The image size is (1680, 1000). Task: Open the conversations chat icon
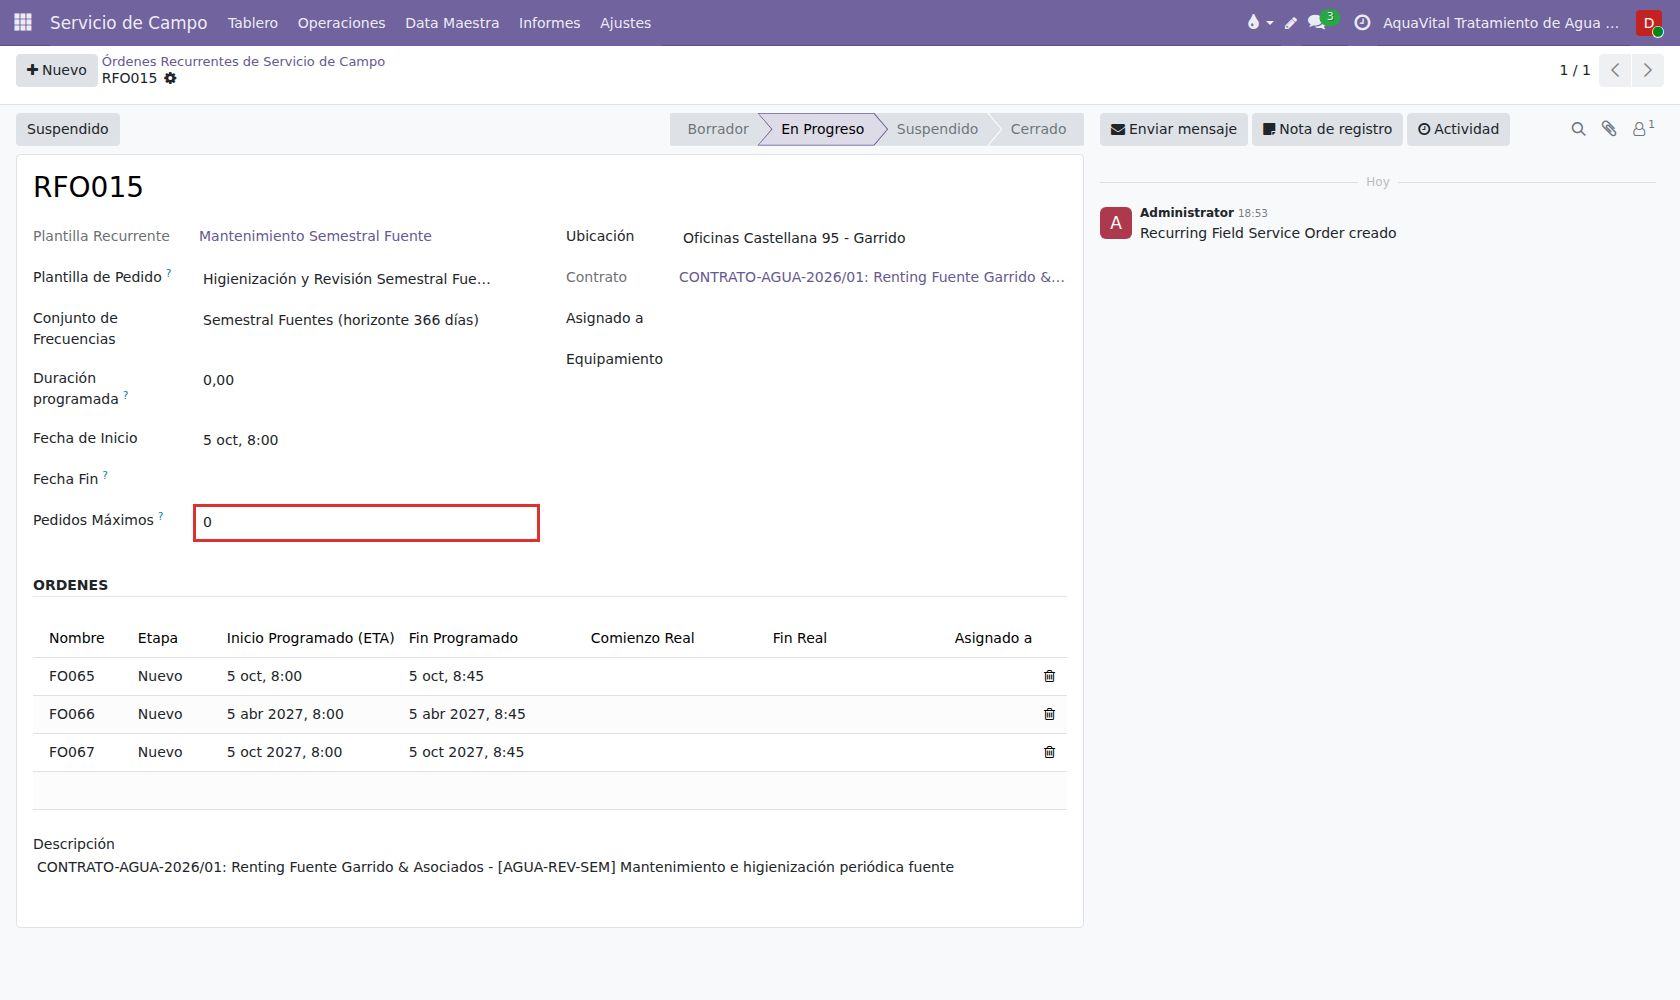tap(1317, 22)
